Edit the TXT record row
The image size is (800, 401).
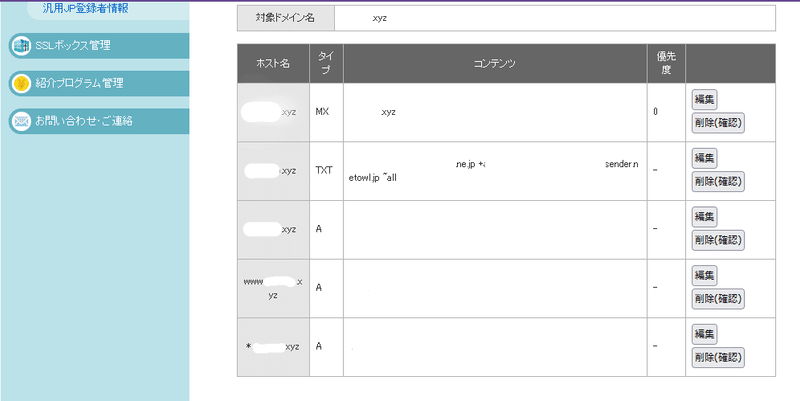[x=704, y=158]
